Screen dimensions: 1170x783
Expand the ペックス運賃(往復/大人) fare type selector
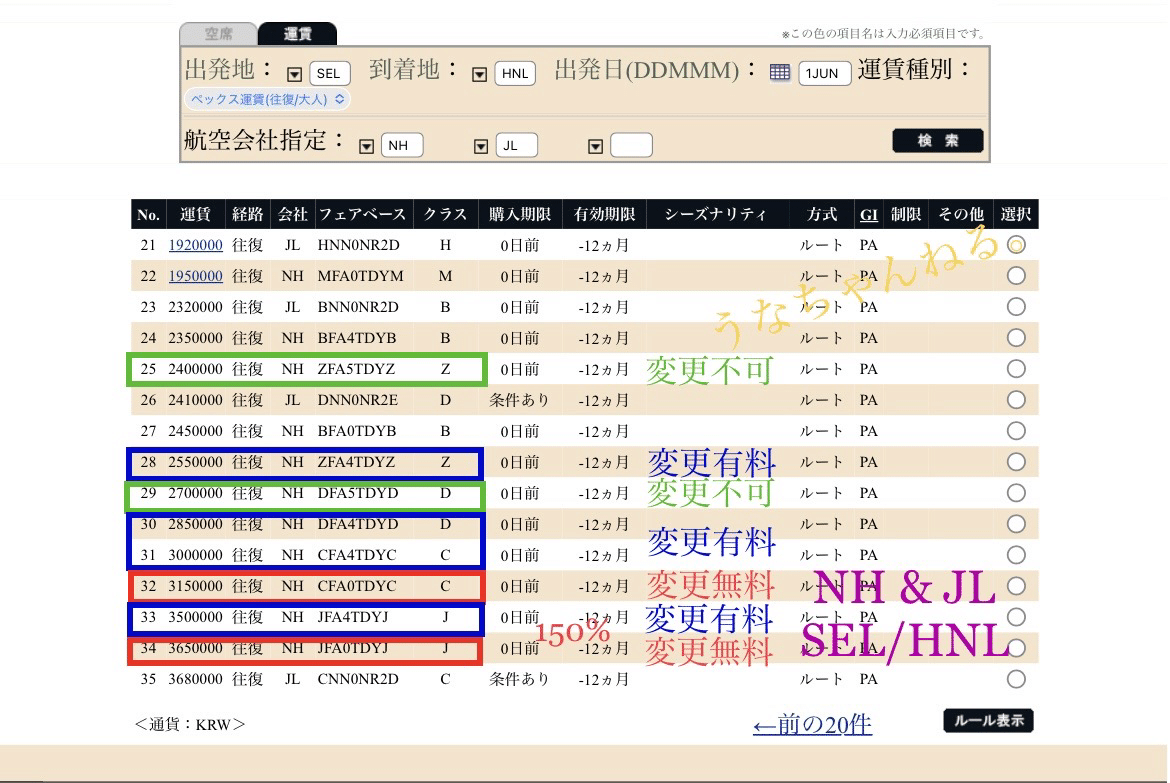point(267,99)
